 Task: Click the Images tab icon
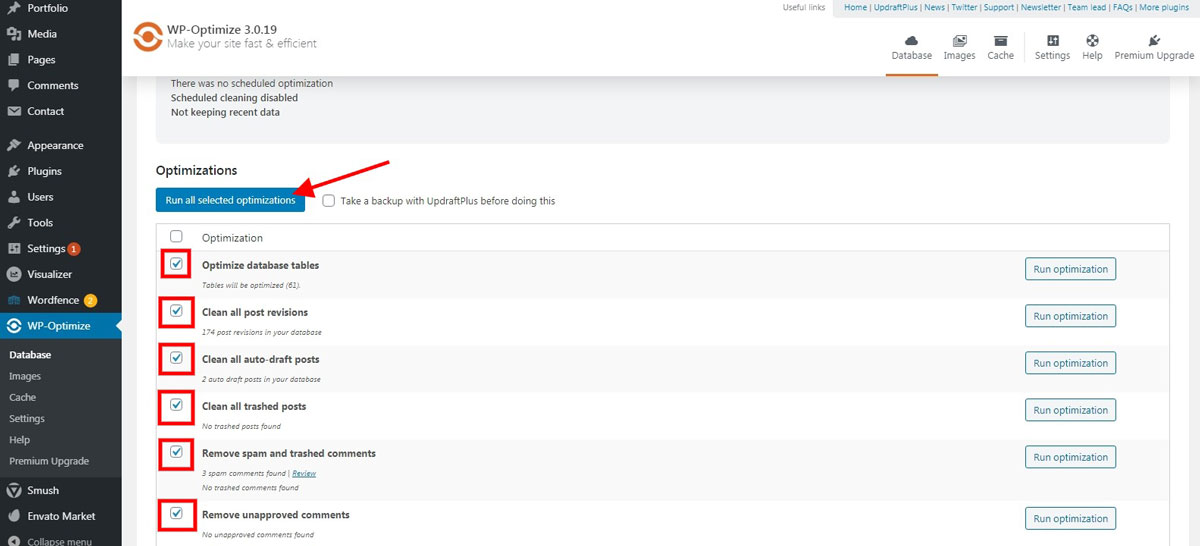pyautogui.click(x=959, y=41)
